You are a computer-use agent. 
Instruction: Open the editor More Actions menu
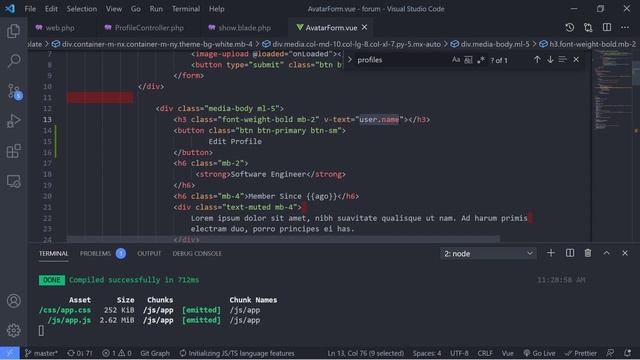tap(625, 27)
